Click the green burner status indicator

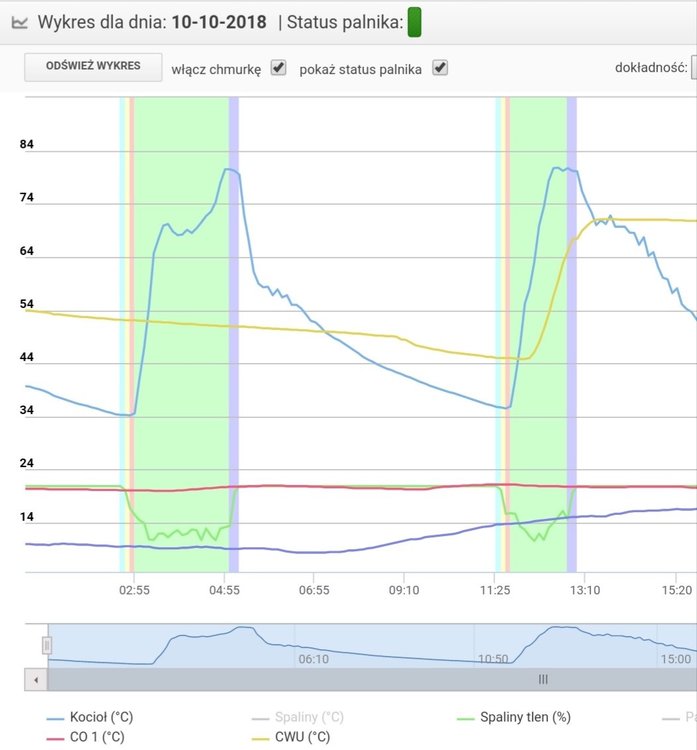tap(414, 21)
